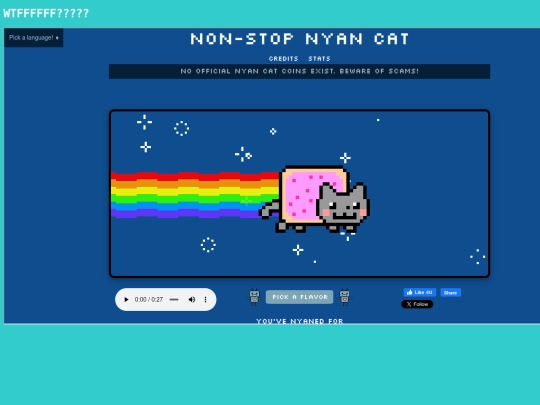Open the Credits link

[283, 59]
